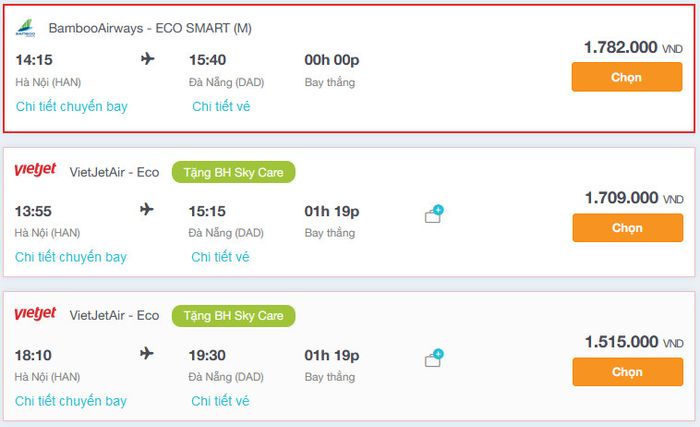
Task: Click the airplane icon on the 18:10 flight
Action: coord(148,354)
